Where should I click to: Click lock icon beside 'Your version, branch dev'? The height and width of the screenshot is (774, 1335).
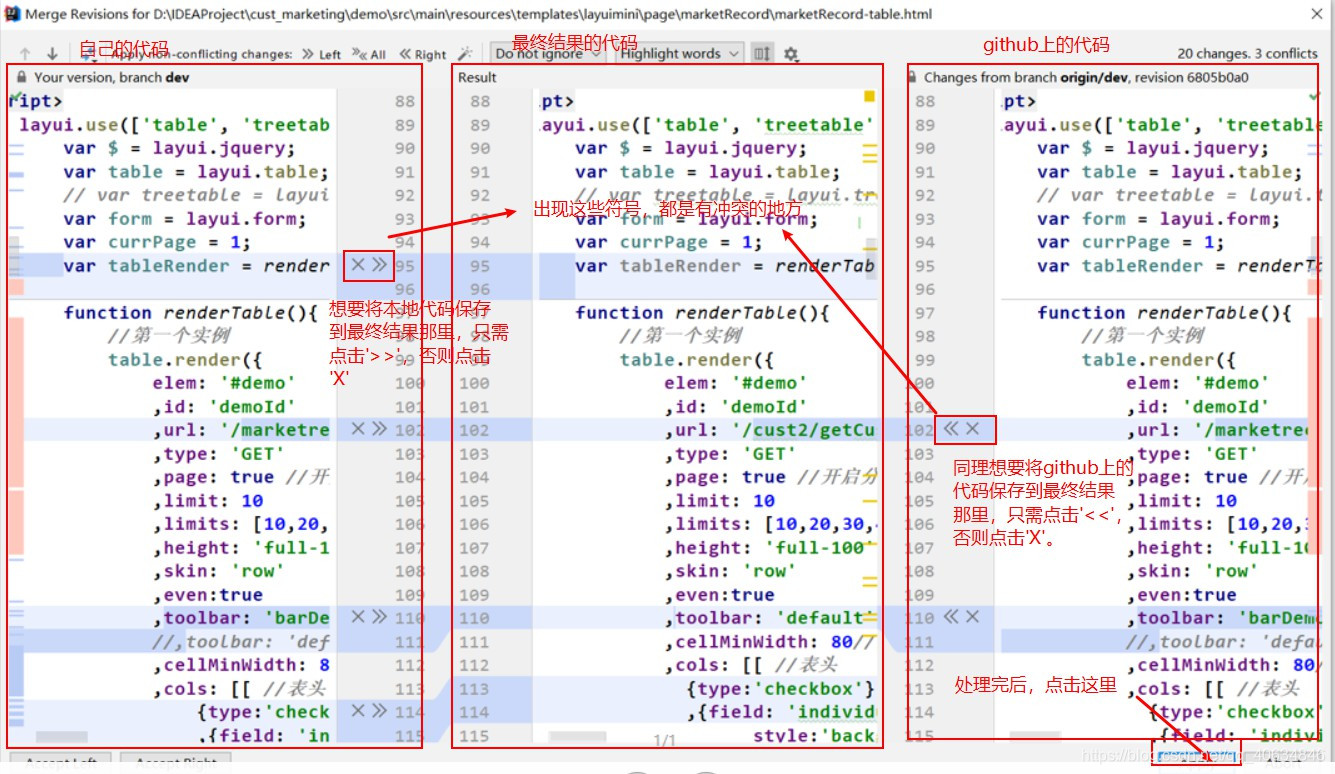tap(22, 77)
